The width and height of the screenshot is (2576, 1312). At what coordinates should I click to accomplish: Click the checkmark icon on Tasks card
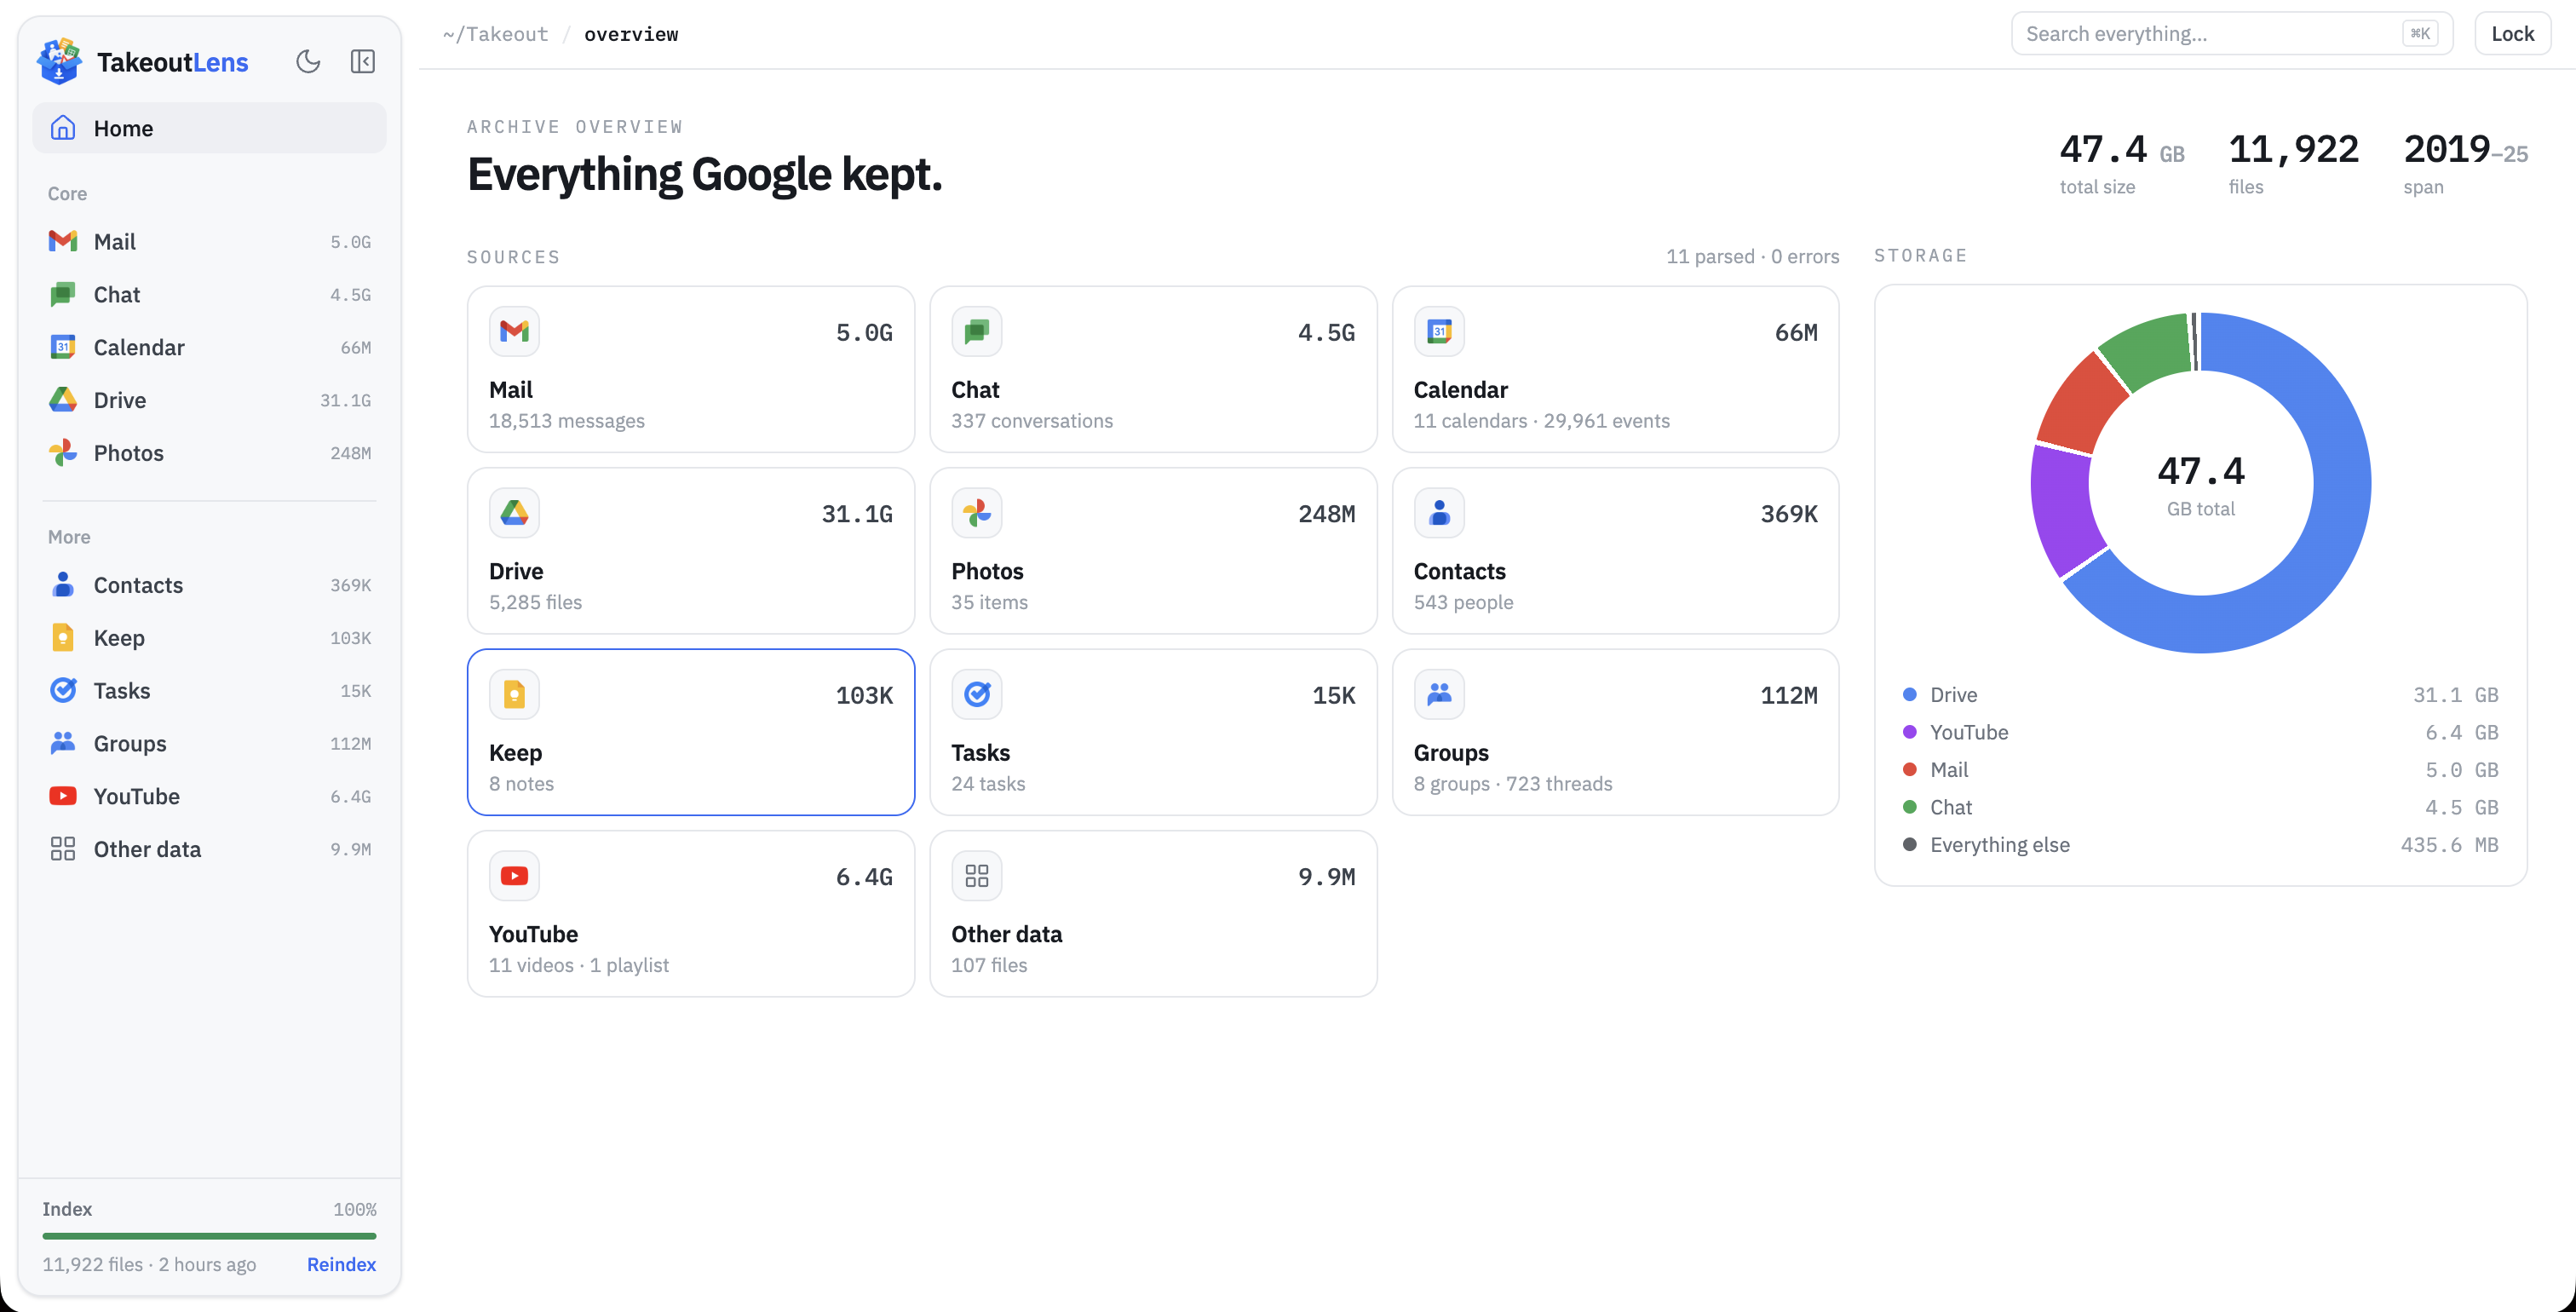977,694
